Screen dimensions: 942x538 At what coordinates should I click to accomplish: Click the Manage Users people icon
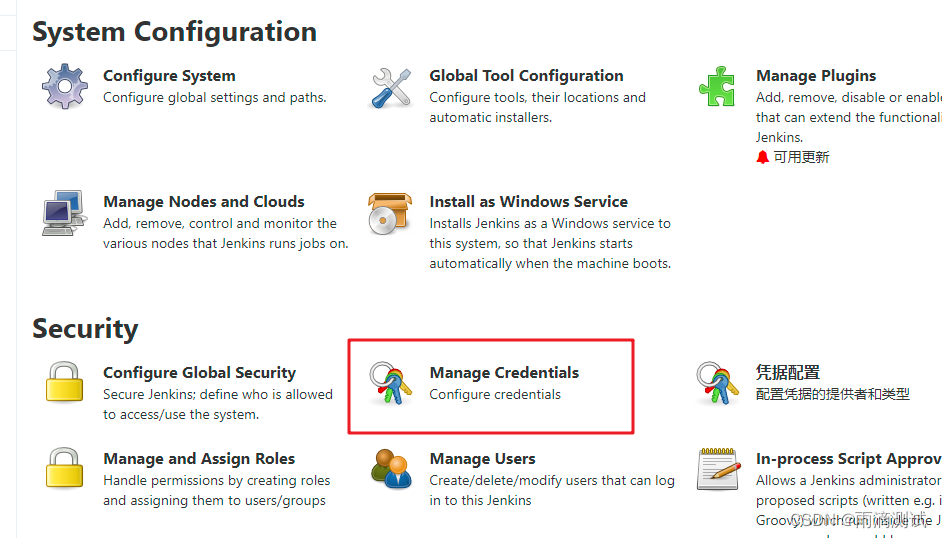point(391,468)
